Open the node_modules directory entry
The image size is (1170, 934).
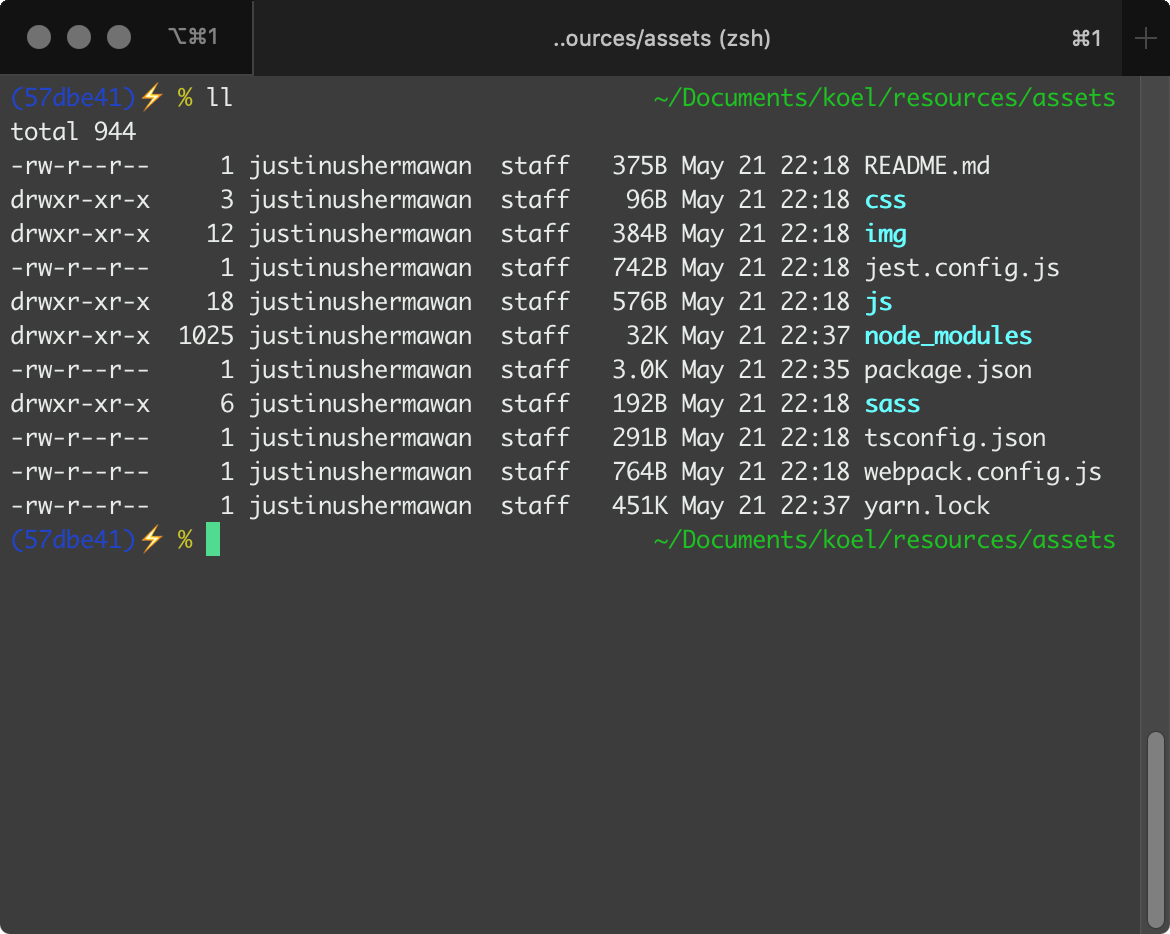pos(947,335)
